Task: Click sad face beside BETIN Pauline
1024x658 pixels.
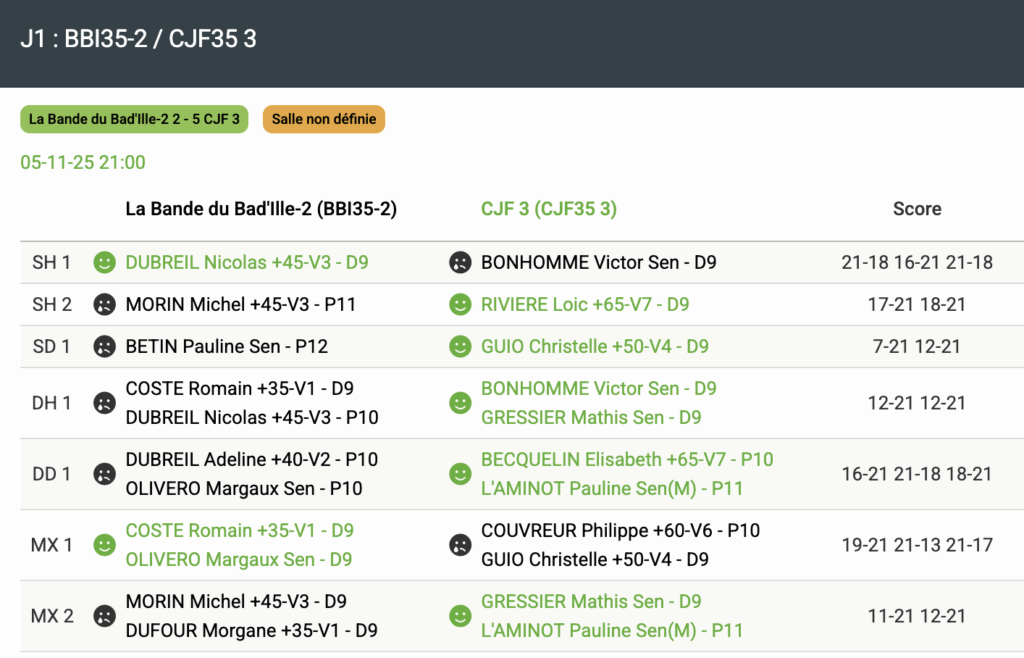Action: (104, 347)
